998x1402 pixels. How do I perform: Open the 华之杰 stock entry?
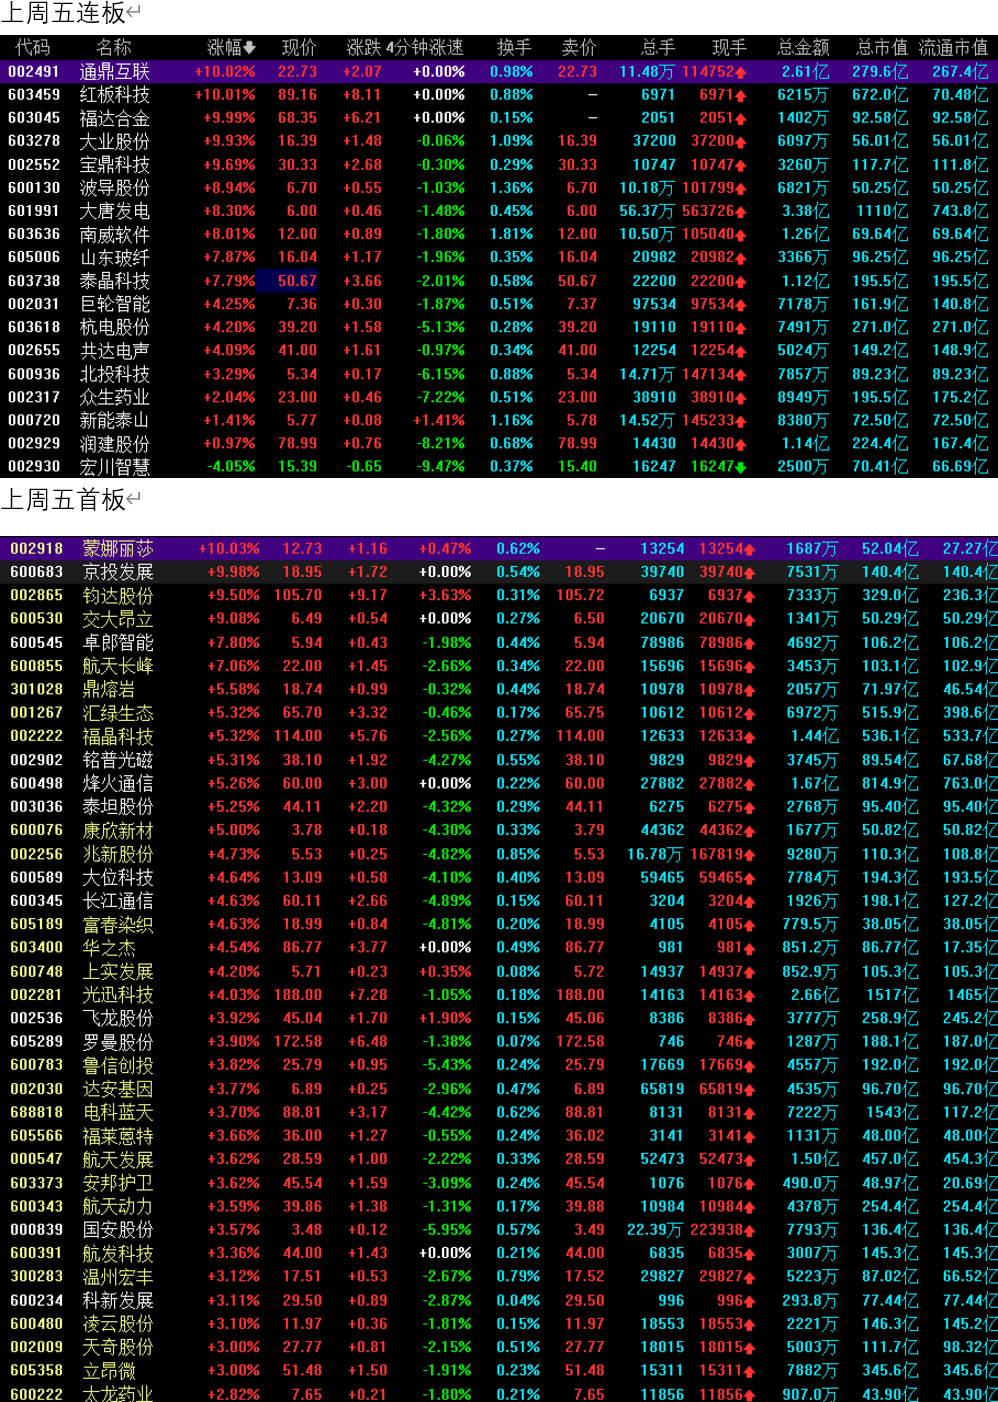coord(109,947)
